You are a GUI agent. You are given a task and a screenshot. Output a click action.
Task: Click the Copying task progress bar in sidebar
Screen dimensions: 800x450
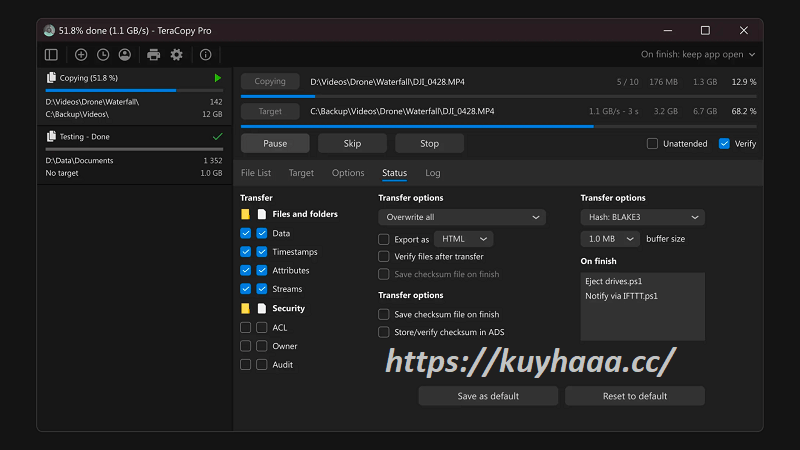(134, 90)
